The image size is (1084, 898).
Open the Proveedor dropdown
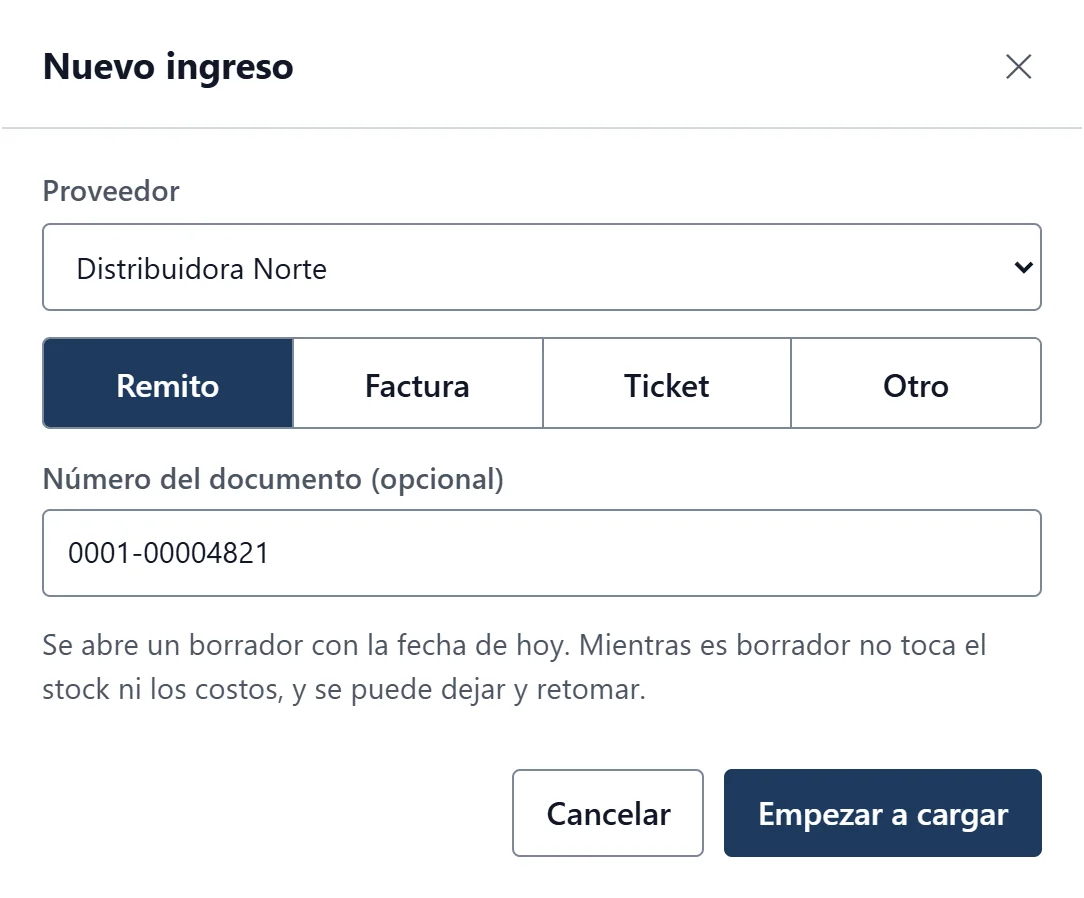pyautogui.click(x=542, y=267)
